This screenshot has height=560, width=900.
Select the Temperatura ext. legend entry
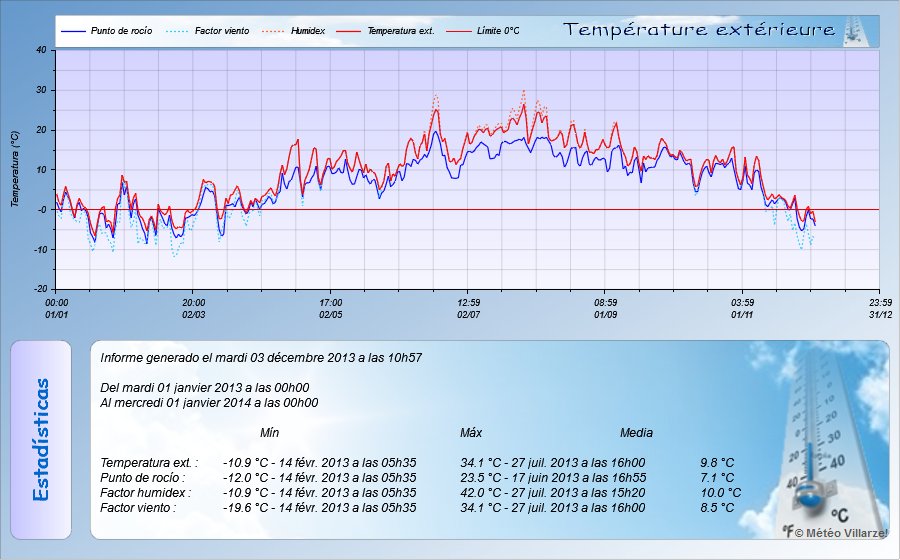[399, 32]
